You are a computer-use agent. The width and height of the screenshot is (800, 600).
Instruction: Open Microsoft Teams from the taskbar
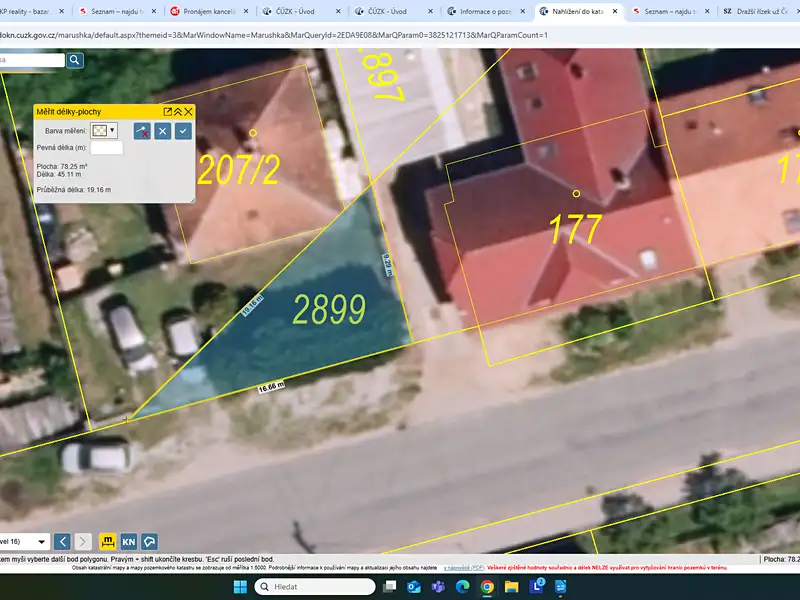[438, 587]
